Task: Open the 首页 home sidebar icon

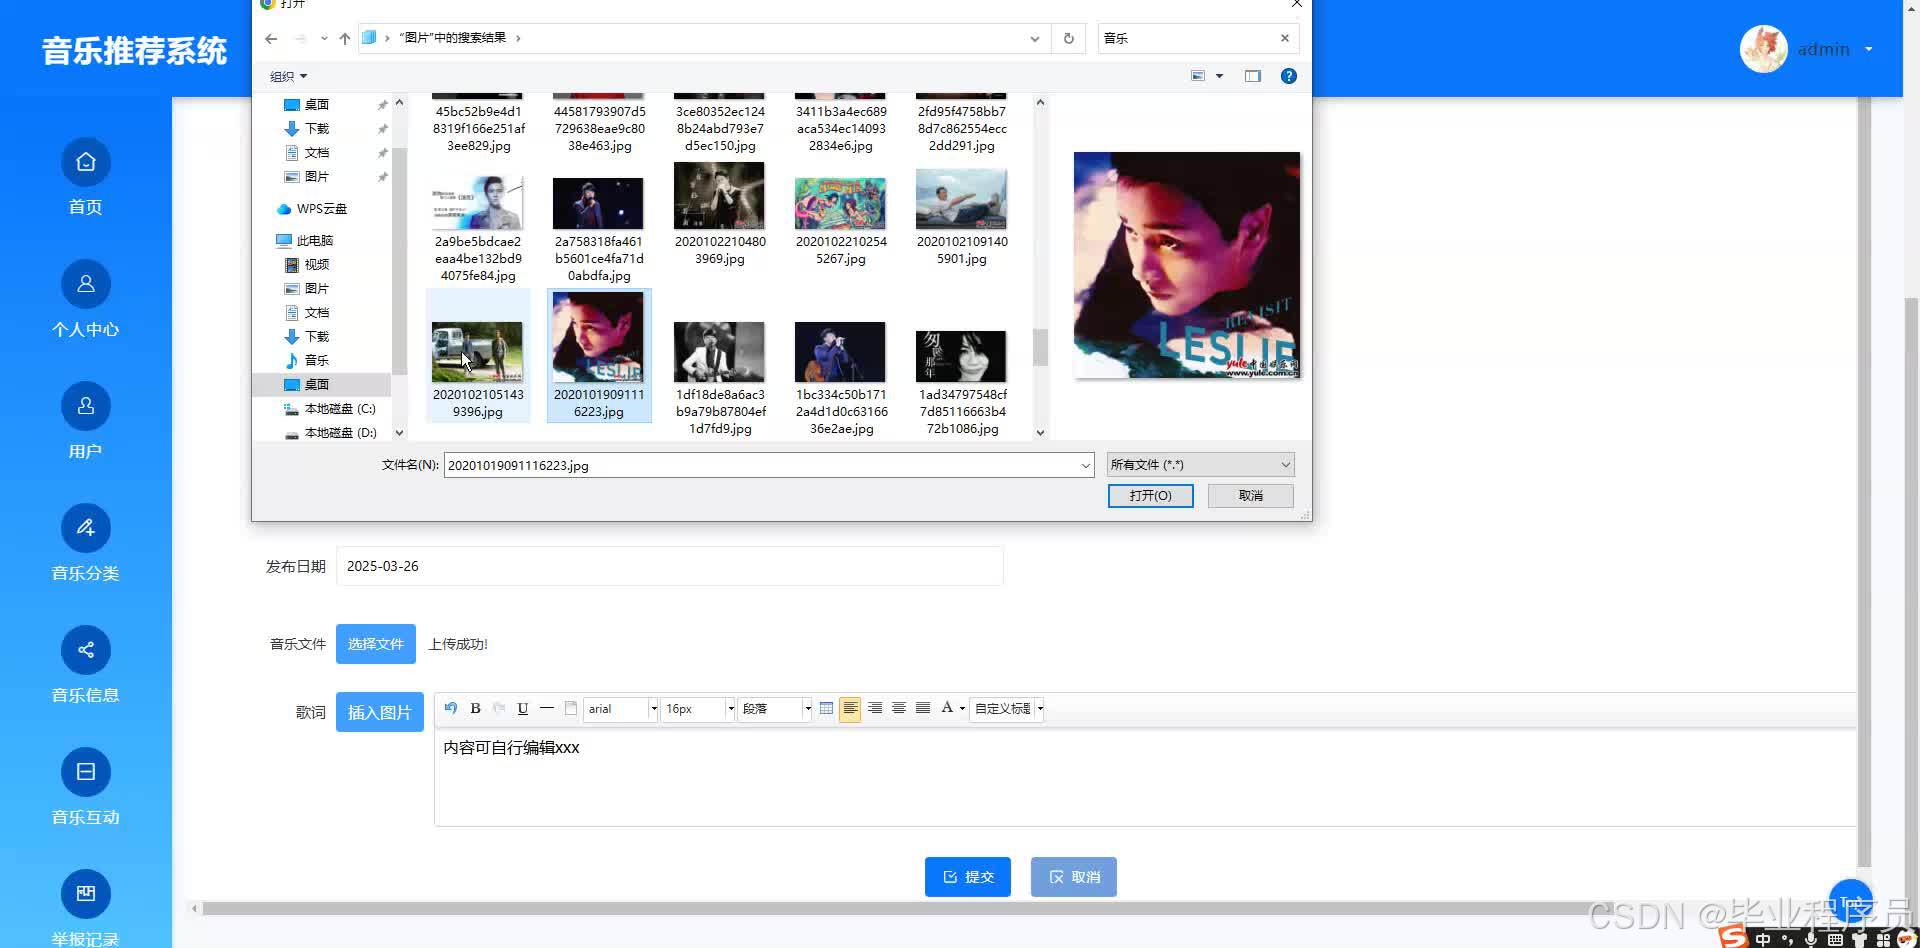Action: click(x=86, y=162)
